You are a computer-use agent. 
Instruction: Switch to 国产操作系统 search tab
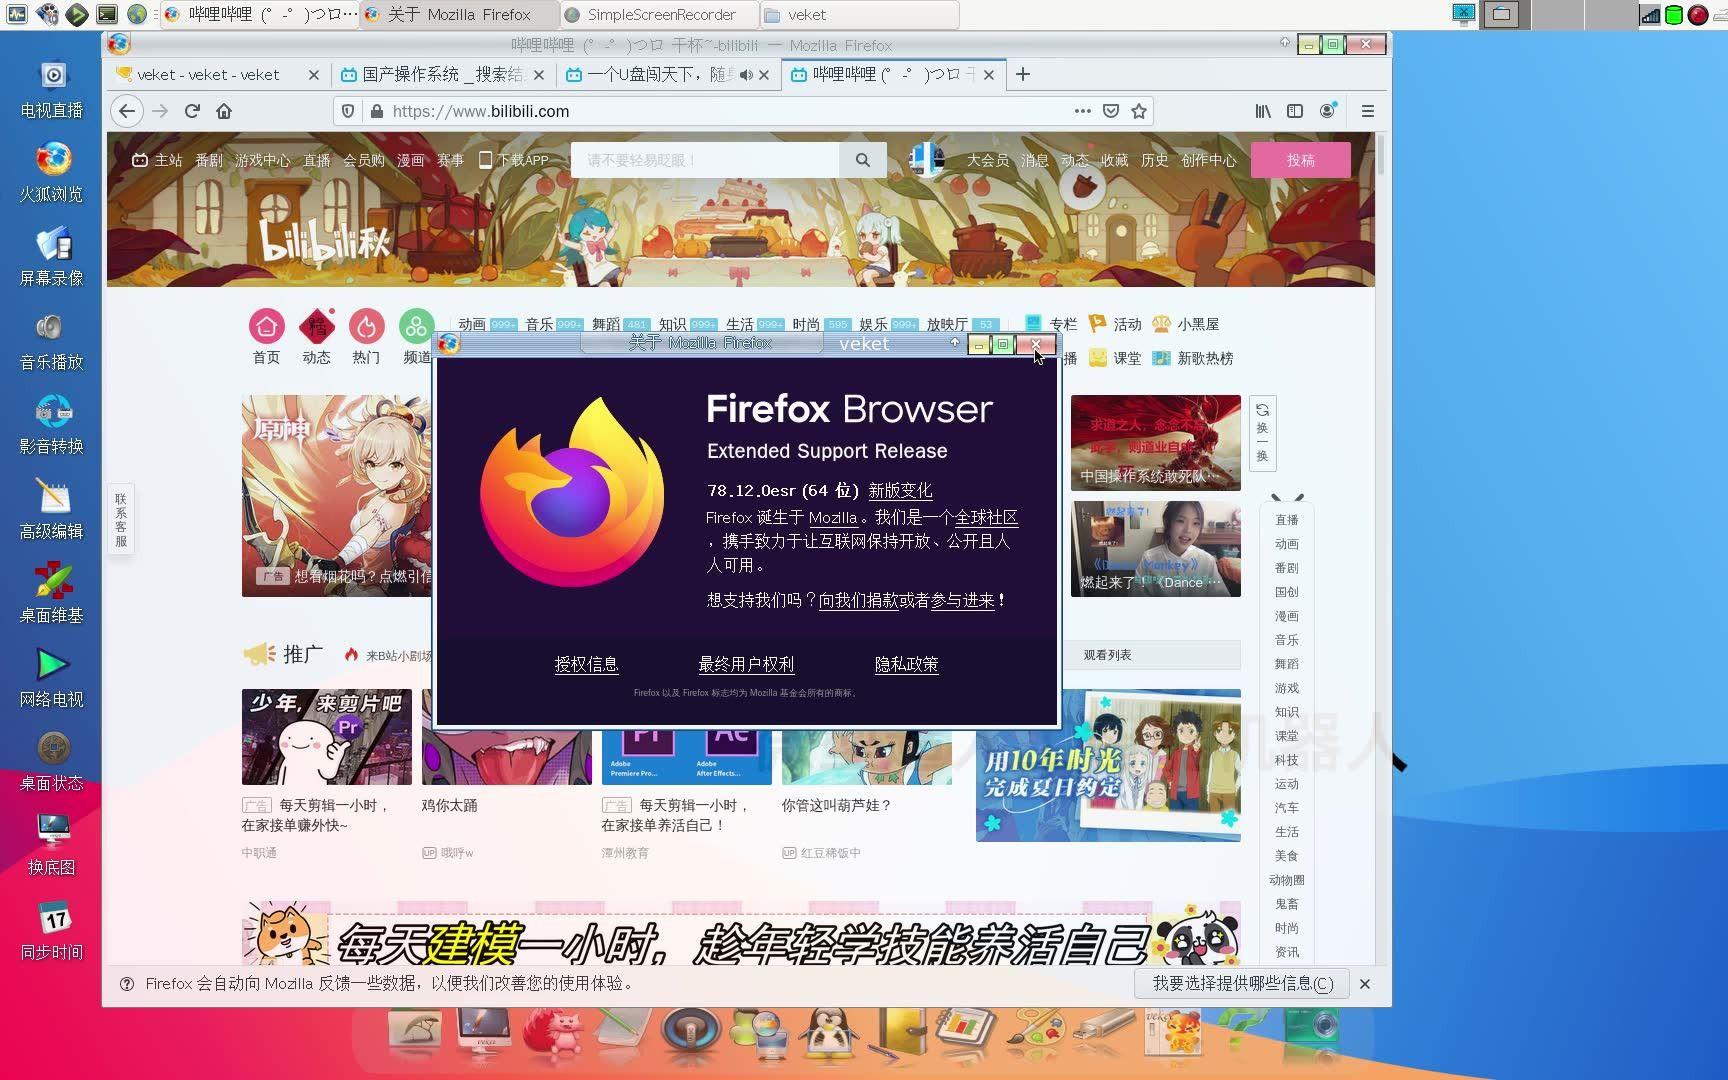point(443,75)
